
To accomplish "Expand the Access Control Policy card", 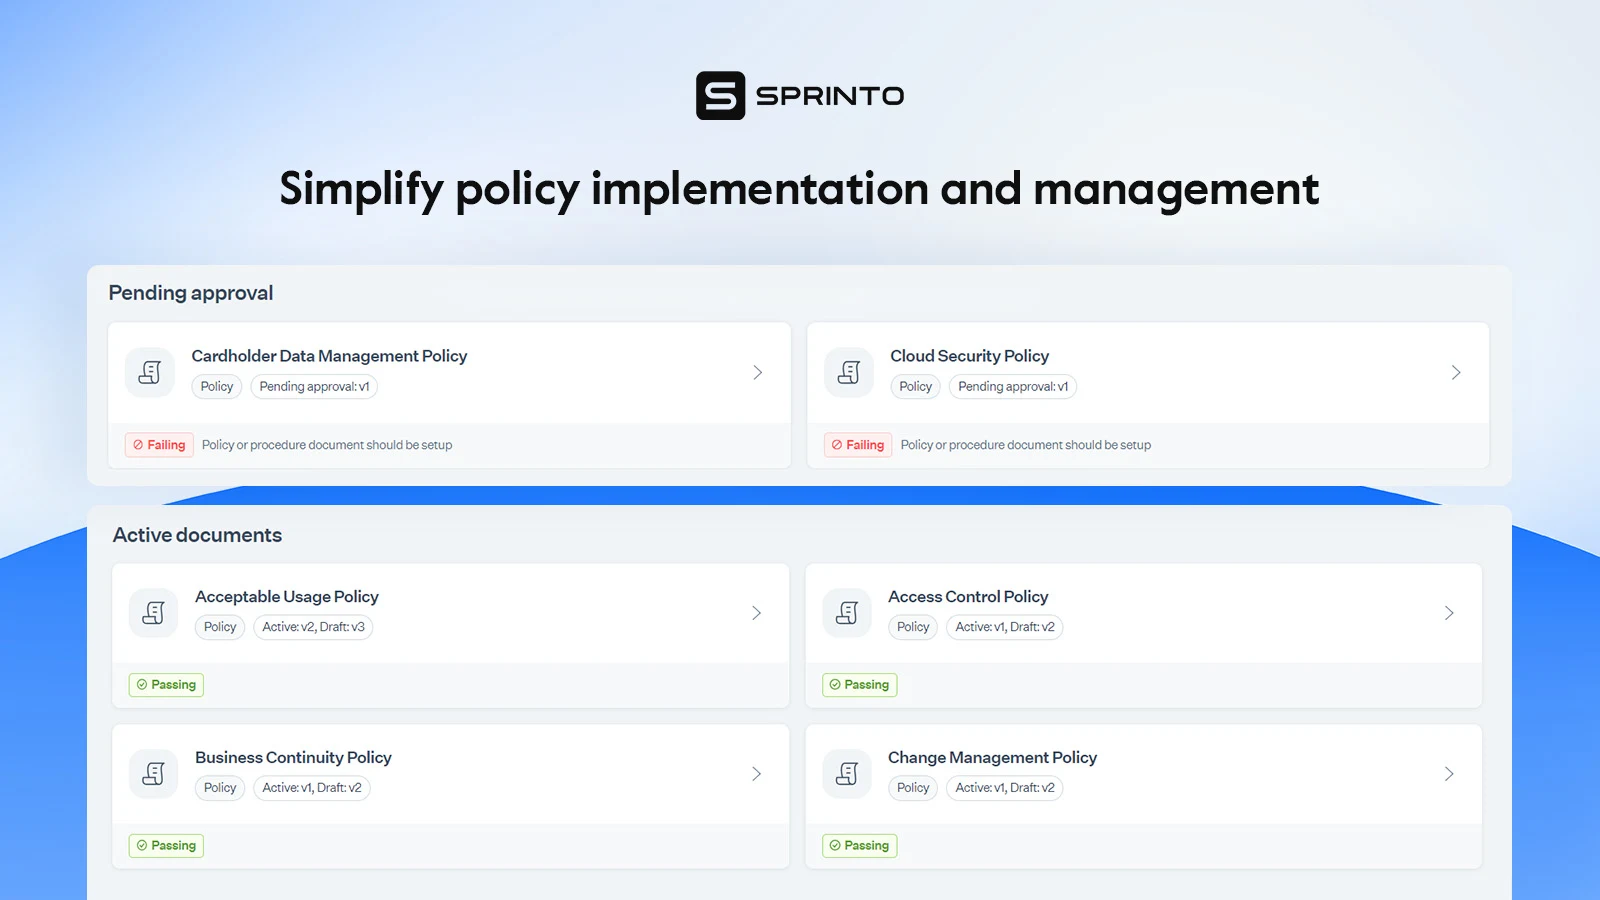I will pyautogui.click(x=1449, y=612).
